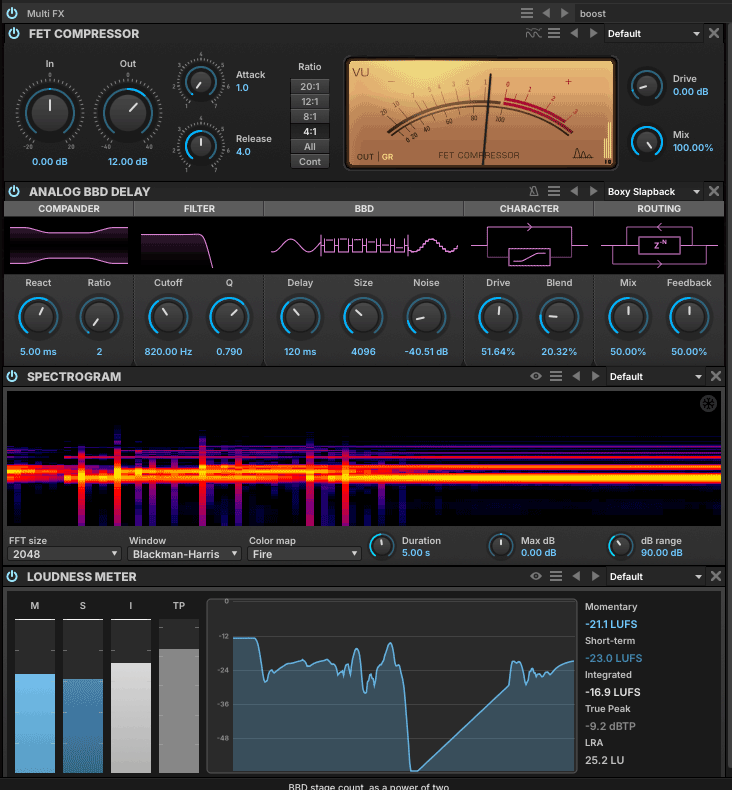Viewport: 732px width, 790px height.
Task: Click the compressor Out gain knob
Action: pyautogui.click(x=128, y=112)
